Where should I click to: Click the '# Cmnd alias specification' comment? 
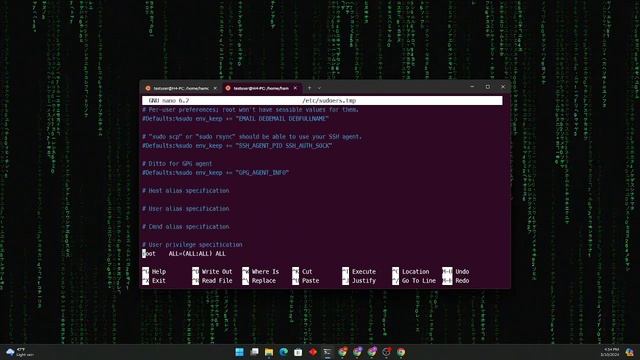point(186,227)
